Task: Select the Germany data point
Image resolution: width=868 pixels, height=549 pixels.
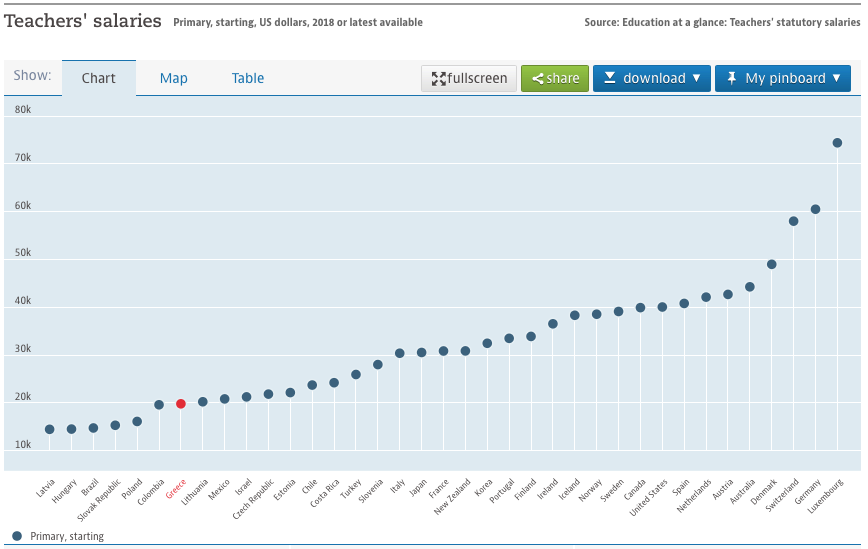Action: (815, 209)
